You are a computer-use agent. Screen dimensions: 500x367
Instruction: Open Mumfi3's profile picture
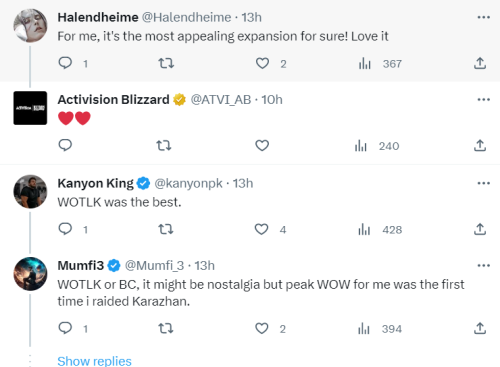(30, 274)
